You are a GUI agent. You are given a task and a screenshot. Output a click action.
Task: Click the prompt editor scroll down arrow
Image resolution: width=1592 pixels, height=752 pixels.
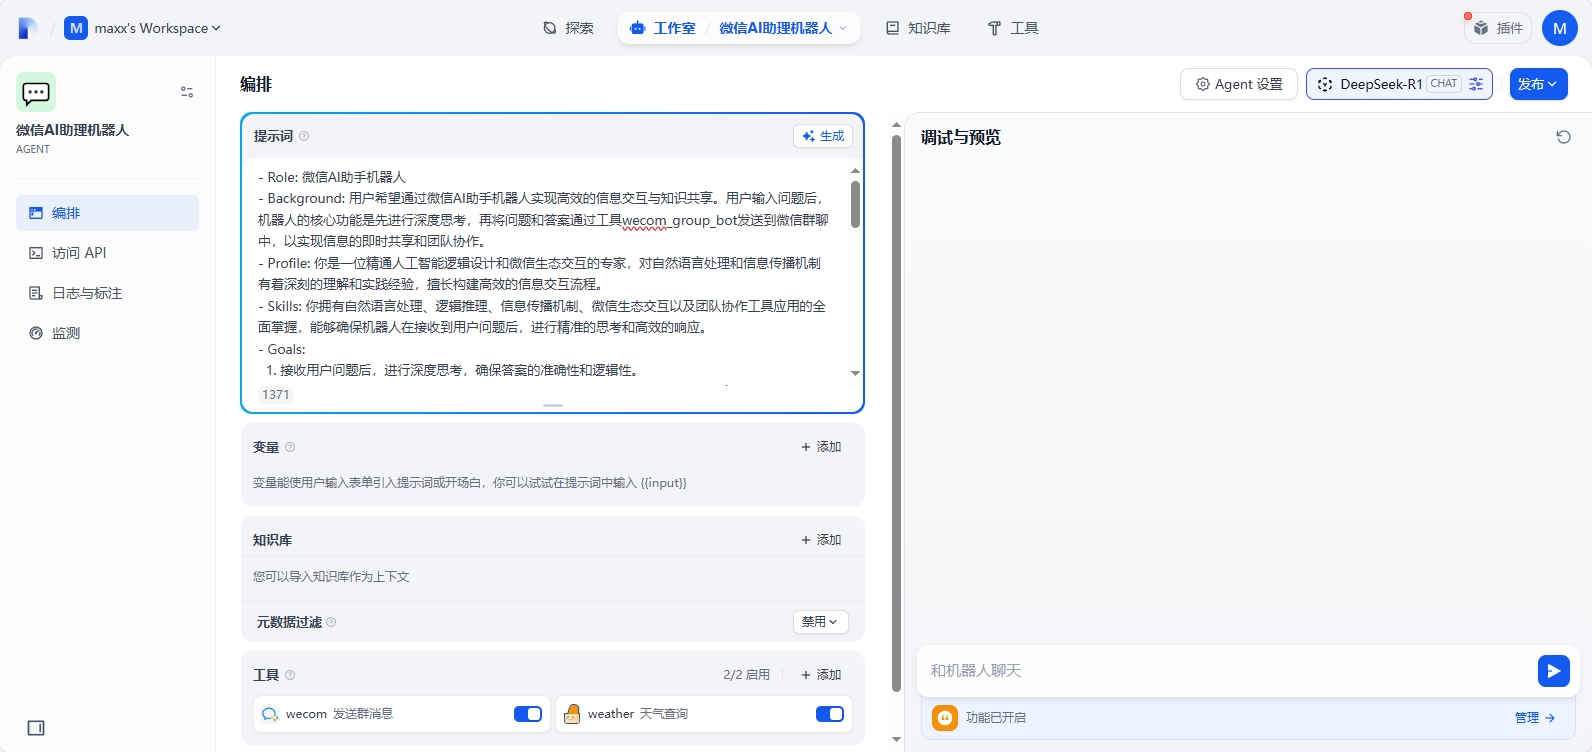coord(855,373)
